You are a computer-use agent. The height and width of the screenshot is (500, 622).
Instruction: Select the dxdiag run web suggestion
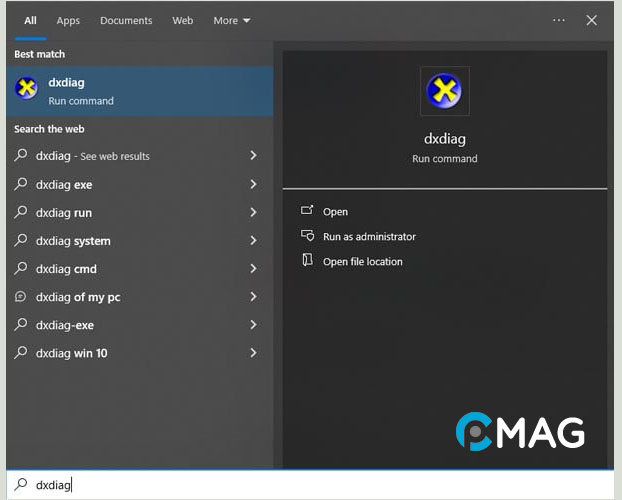point(64,213)
